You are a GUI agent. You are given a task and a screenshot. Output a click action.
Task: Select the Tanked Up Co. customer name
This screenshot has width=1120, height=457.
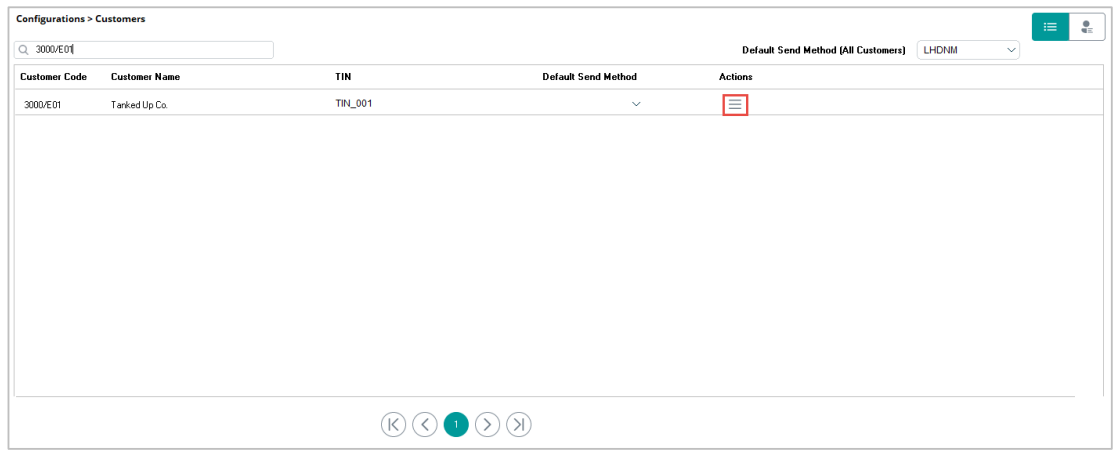[139, 104]
